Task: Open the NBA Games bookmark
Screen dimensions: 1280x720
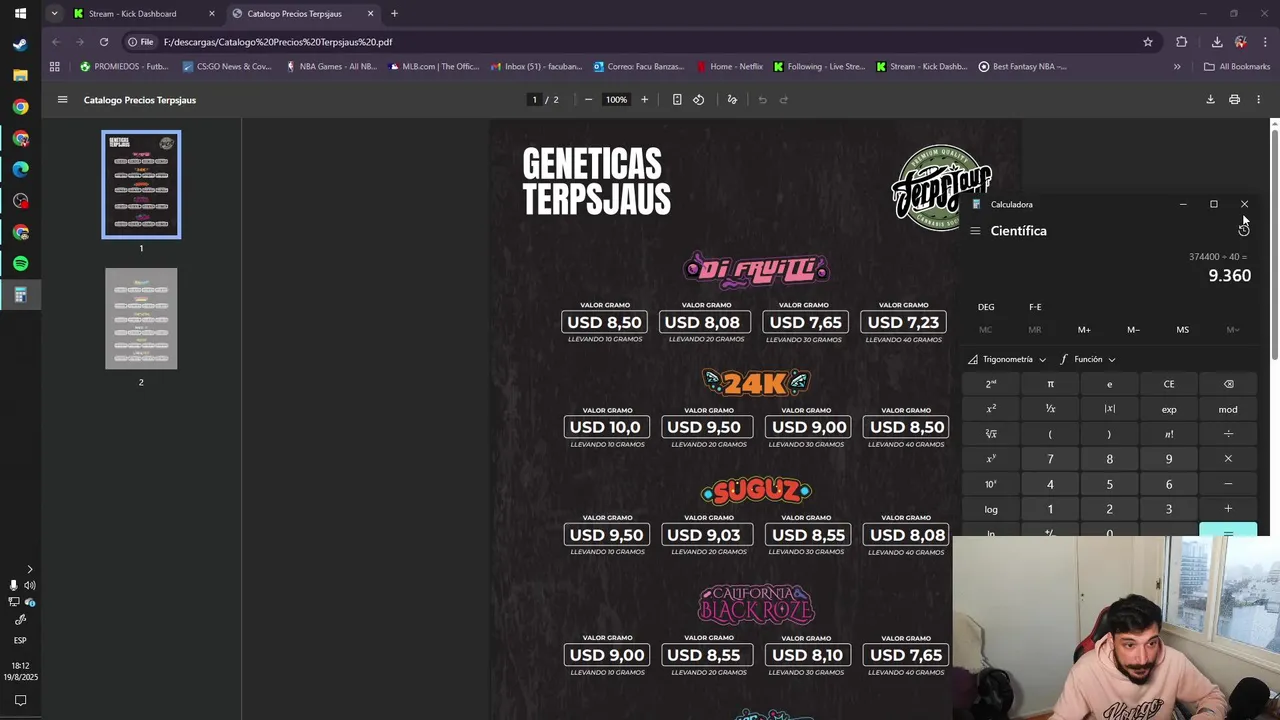Action: 331,67
